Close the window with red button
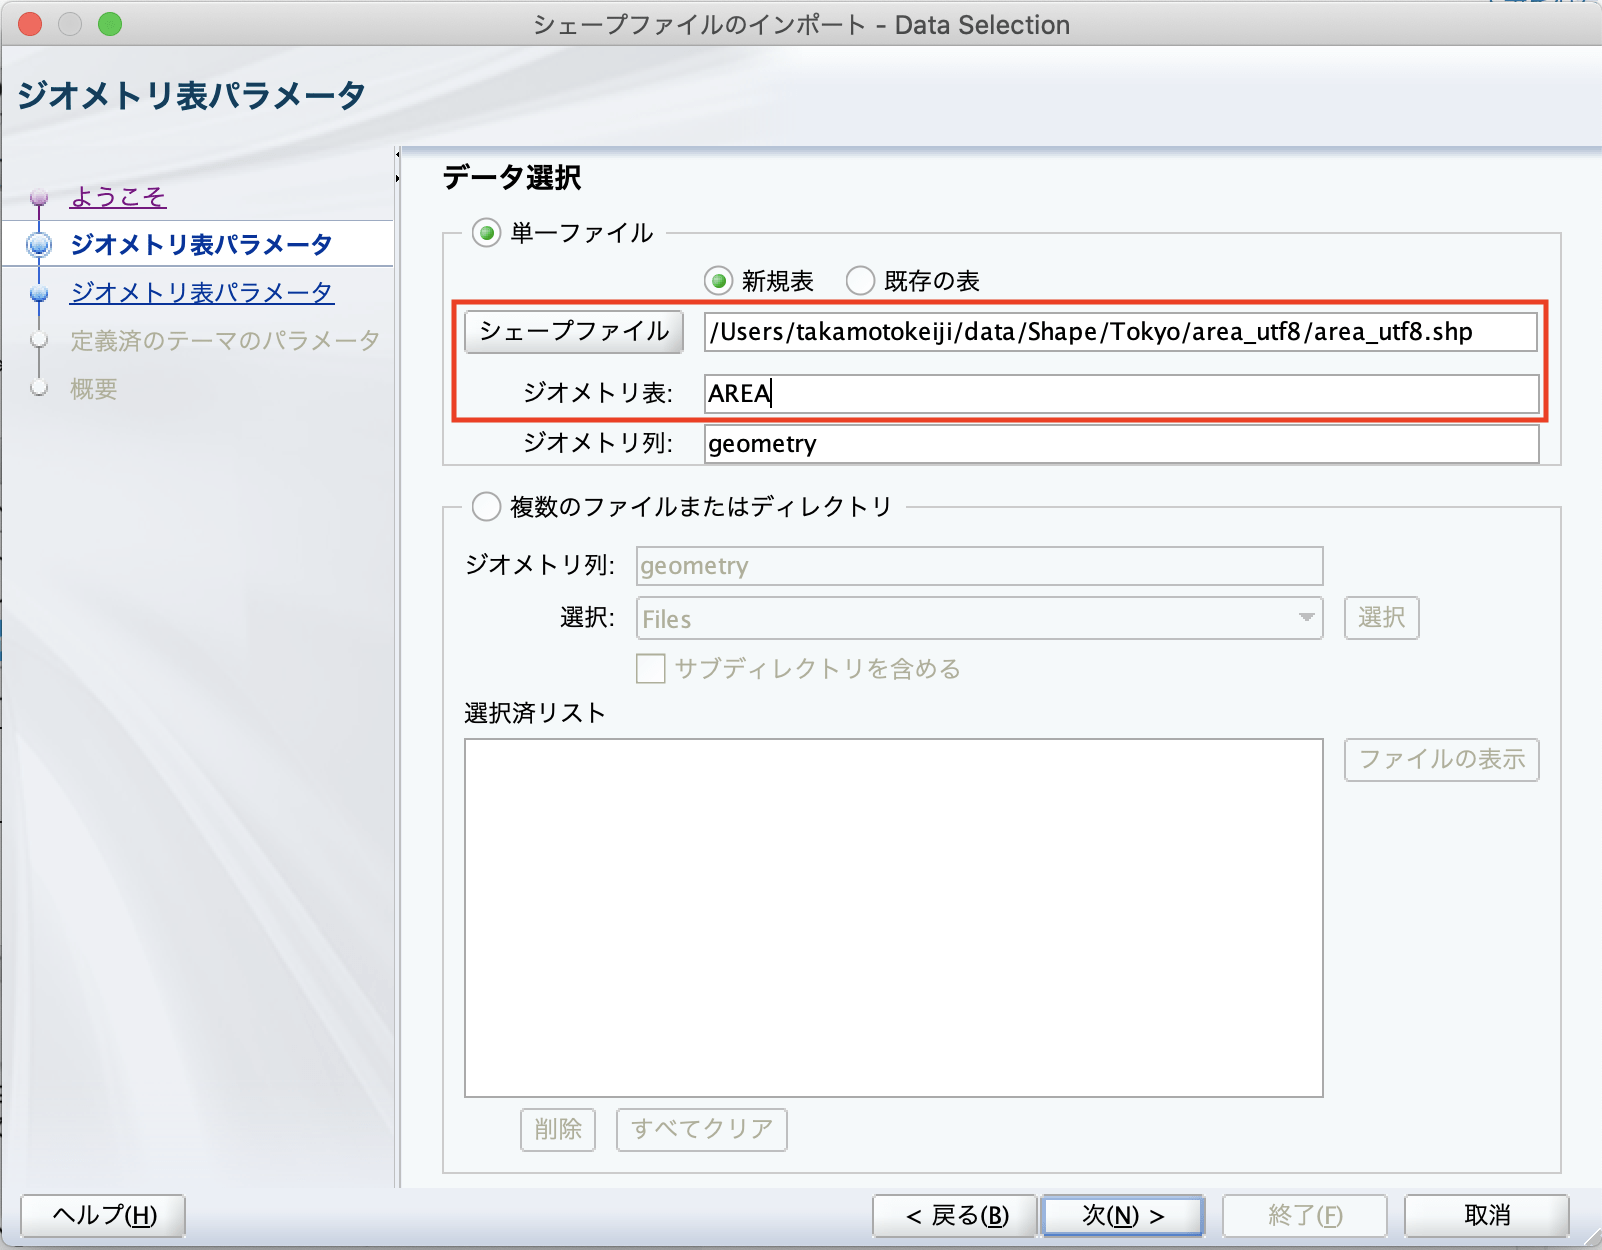 (30, 24)
